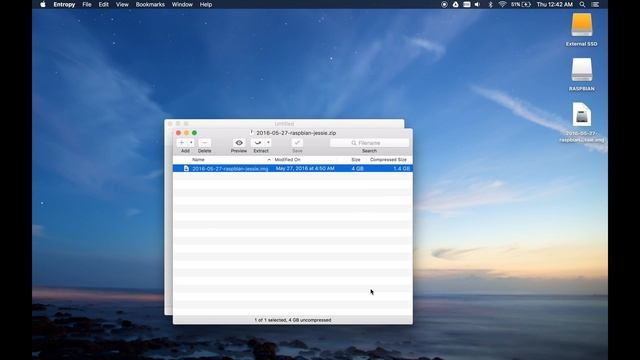Viewport: 640px width, 360px height.
Task: Click the Add plus button in toolbar
Action: [182, 143]
